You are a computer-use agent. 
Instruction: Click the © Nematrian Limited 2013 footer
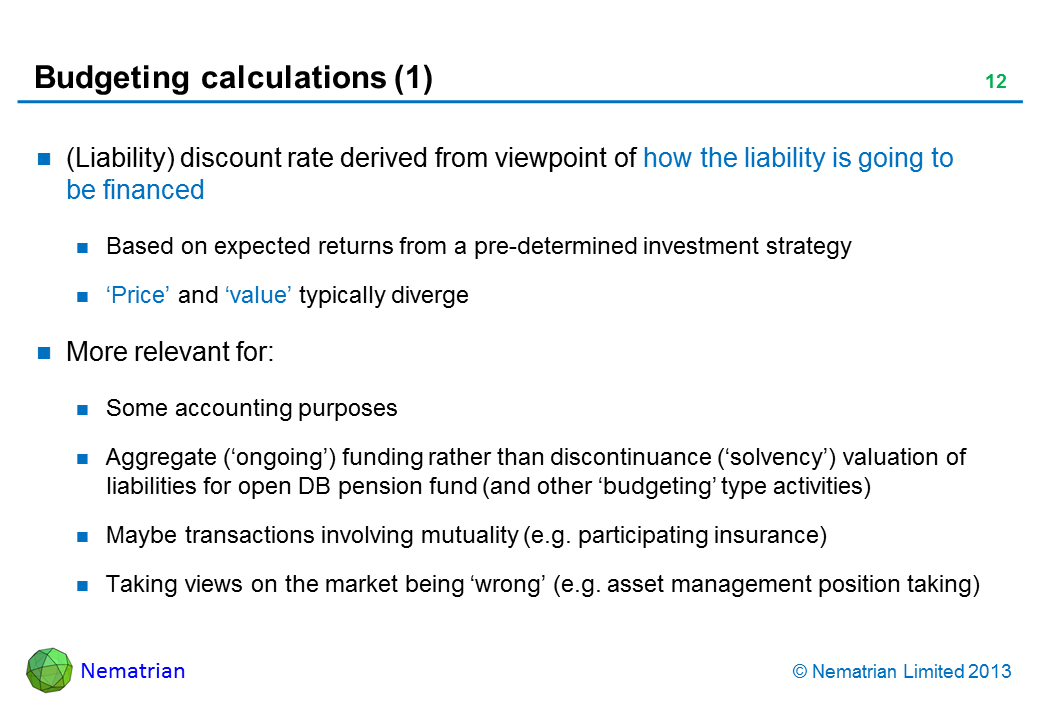[x=901, y=672]
